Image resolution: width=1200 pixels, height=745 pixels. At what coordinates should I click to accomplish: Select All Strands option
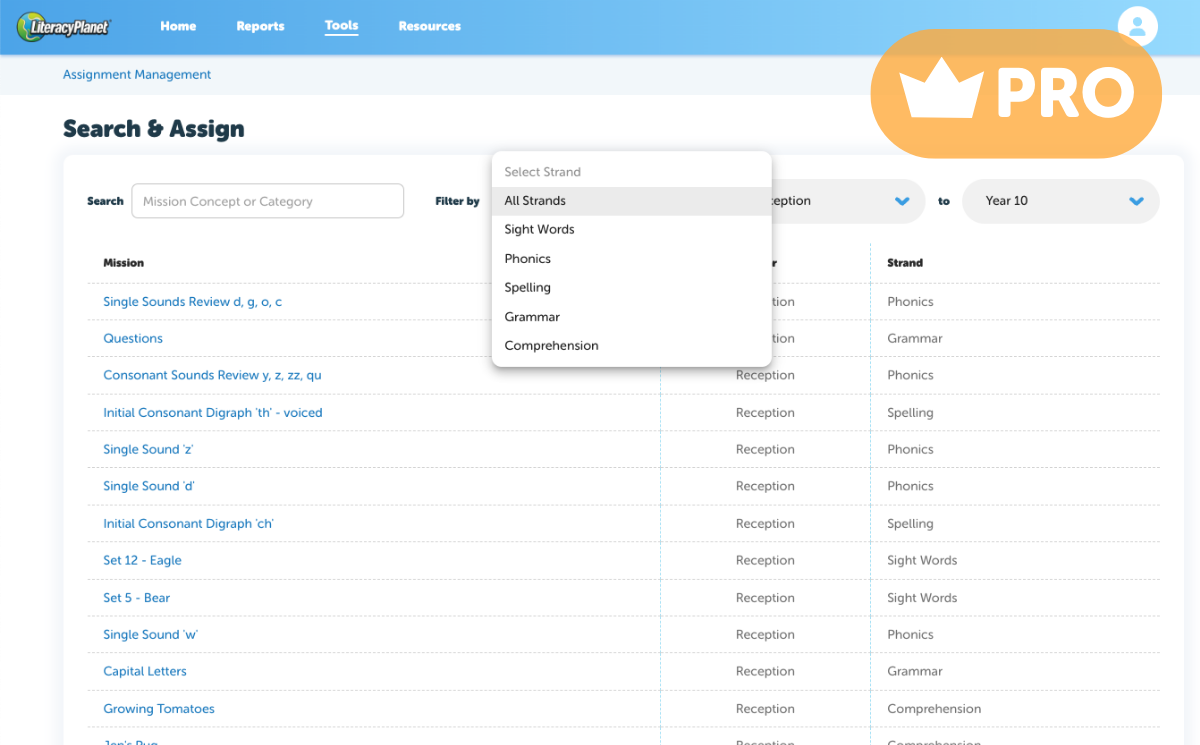point(535,201)
